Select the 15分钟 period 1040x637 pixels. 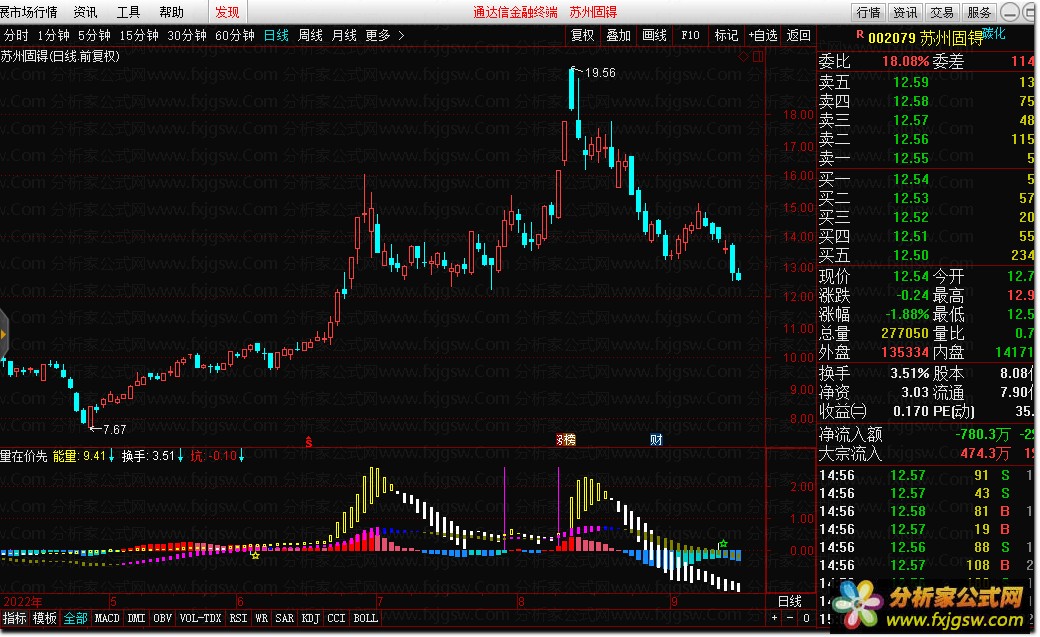pos(139,35)
